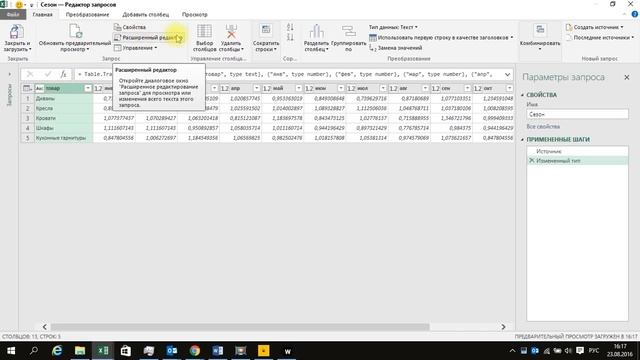The height and width of the screenshot is (360, 640).
Task: Open filter dropdown for июн column
Action: point(341,88)
